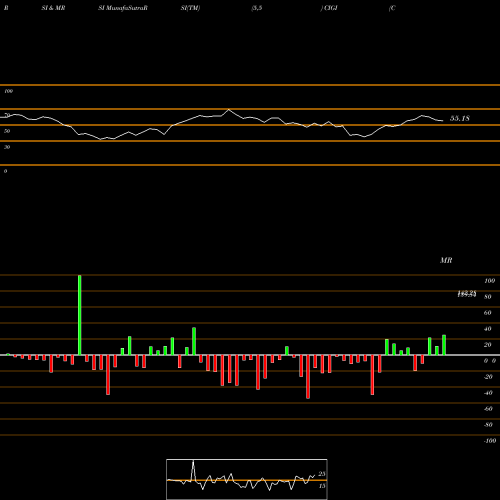Open the mini chart thumbnail at the bottom

[247, 479]
